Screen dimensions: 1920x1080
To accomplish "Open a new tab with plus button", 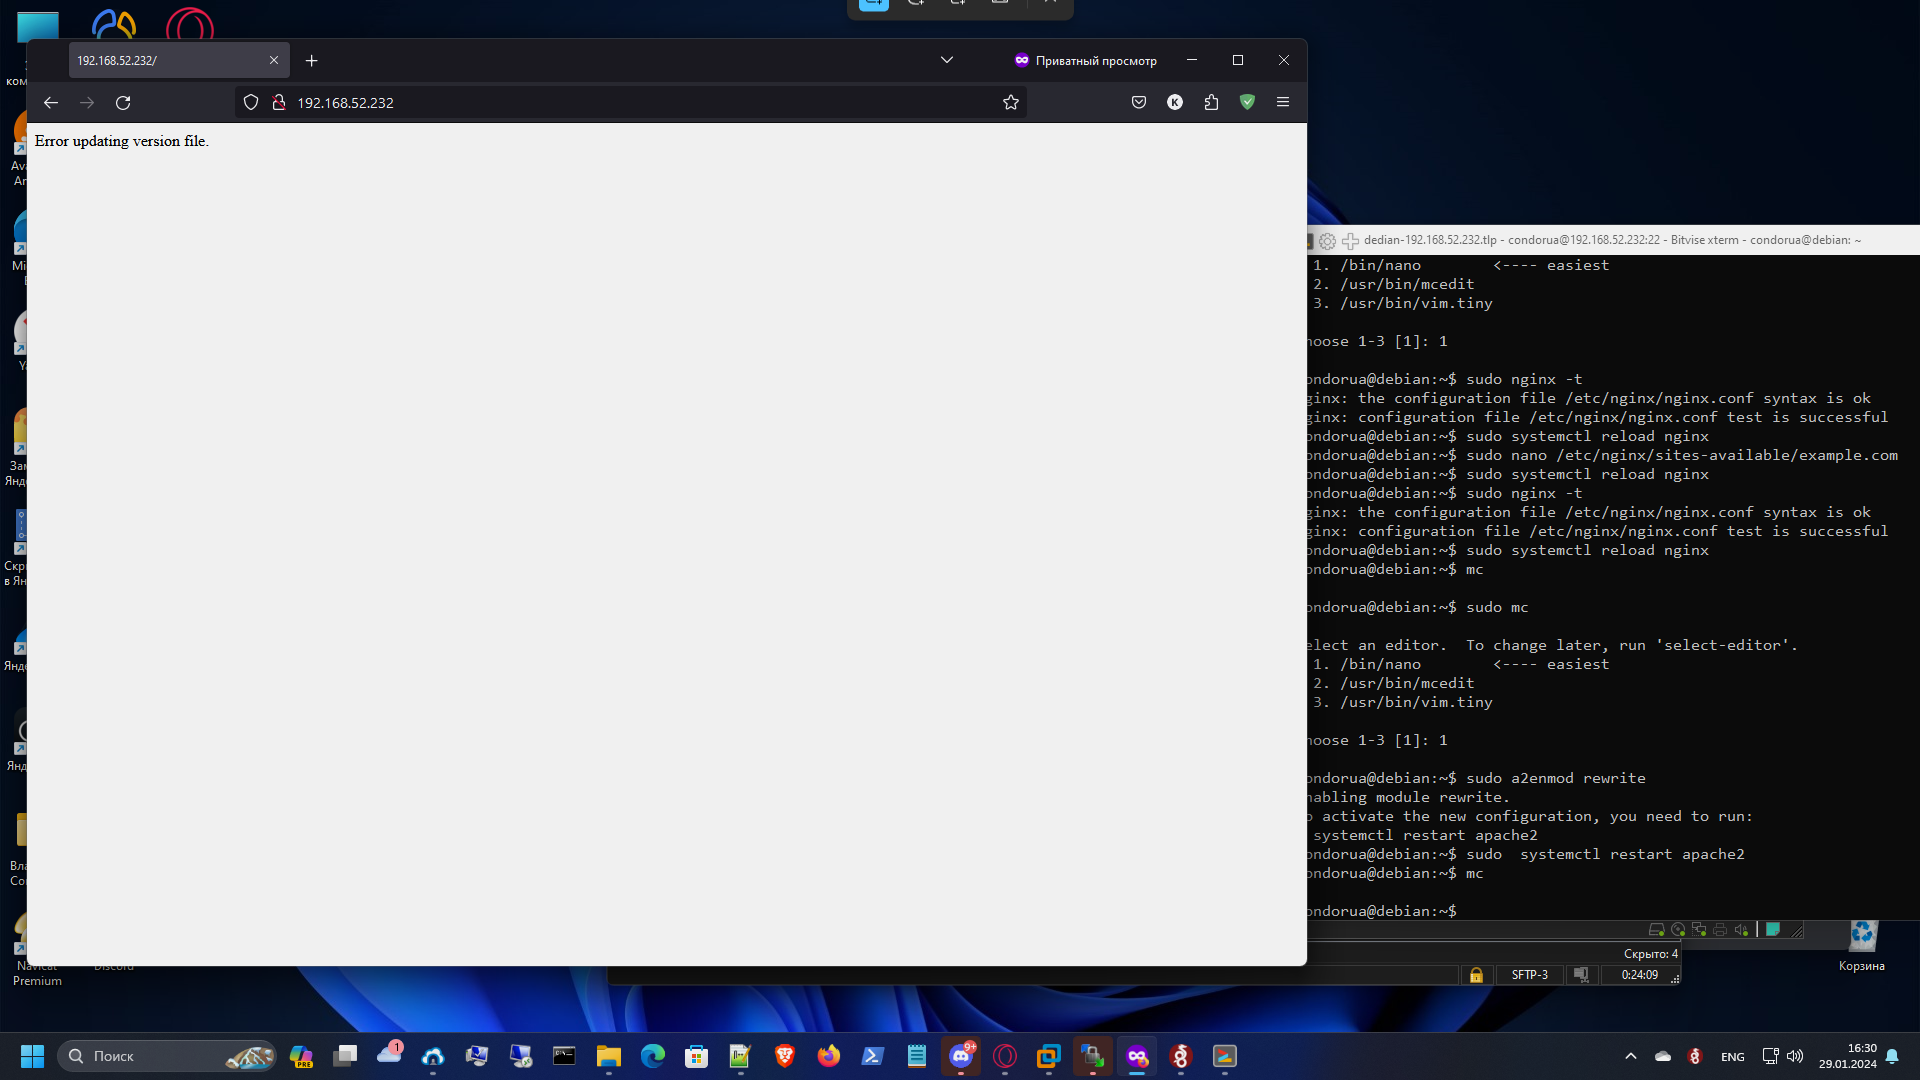I will pyautogui.click(x=312, y=61).
